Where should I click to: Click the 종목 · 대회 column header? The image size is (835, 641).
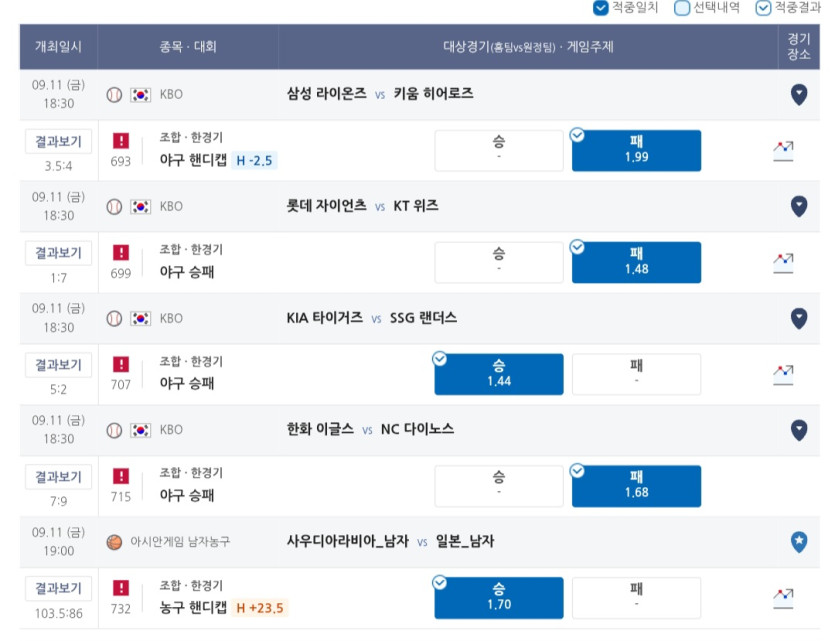[x=188, y=47]
